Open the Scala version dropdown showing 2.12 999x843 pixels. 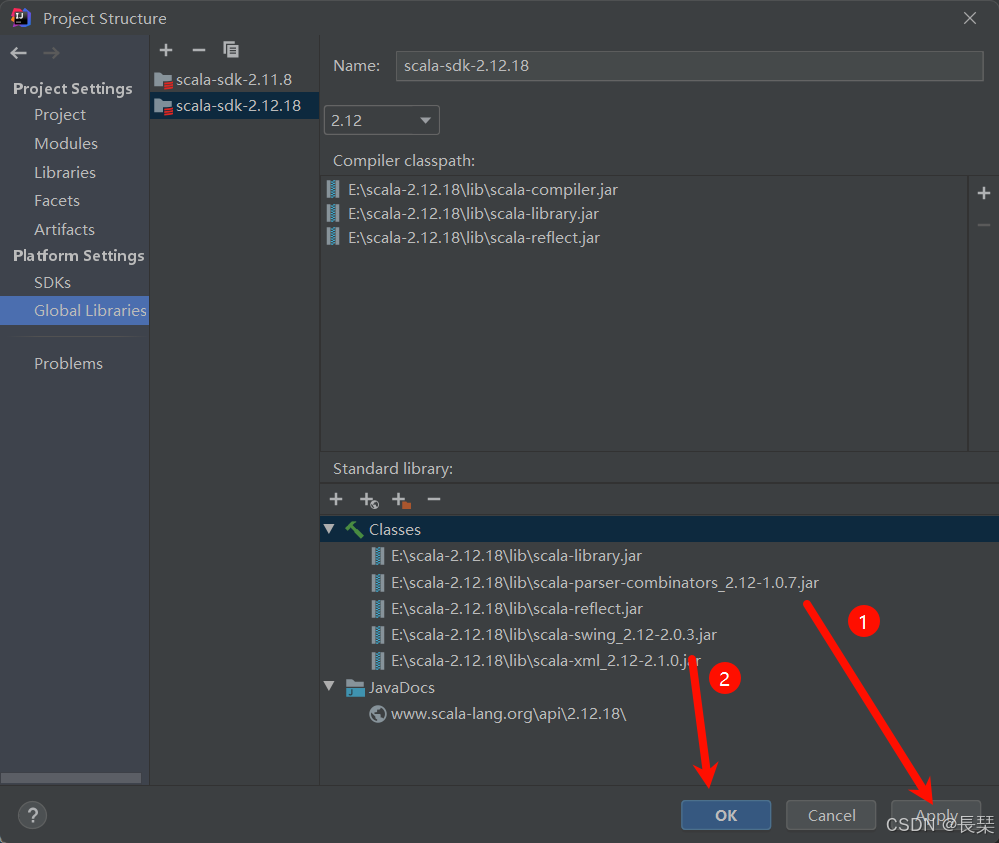[381, 119]
